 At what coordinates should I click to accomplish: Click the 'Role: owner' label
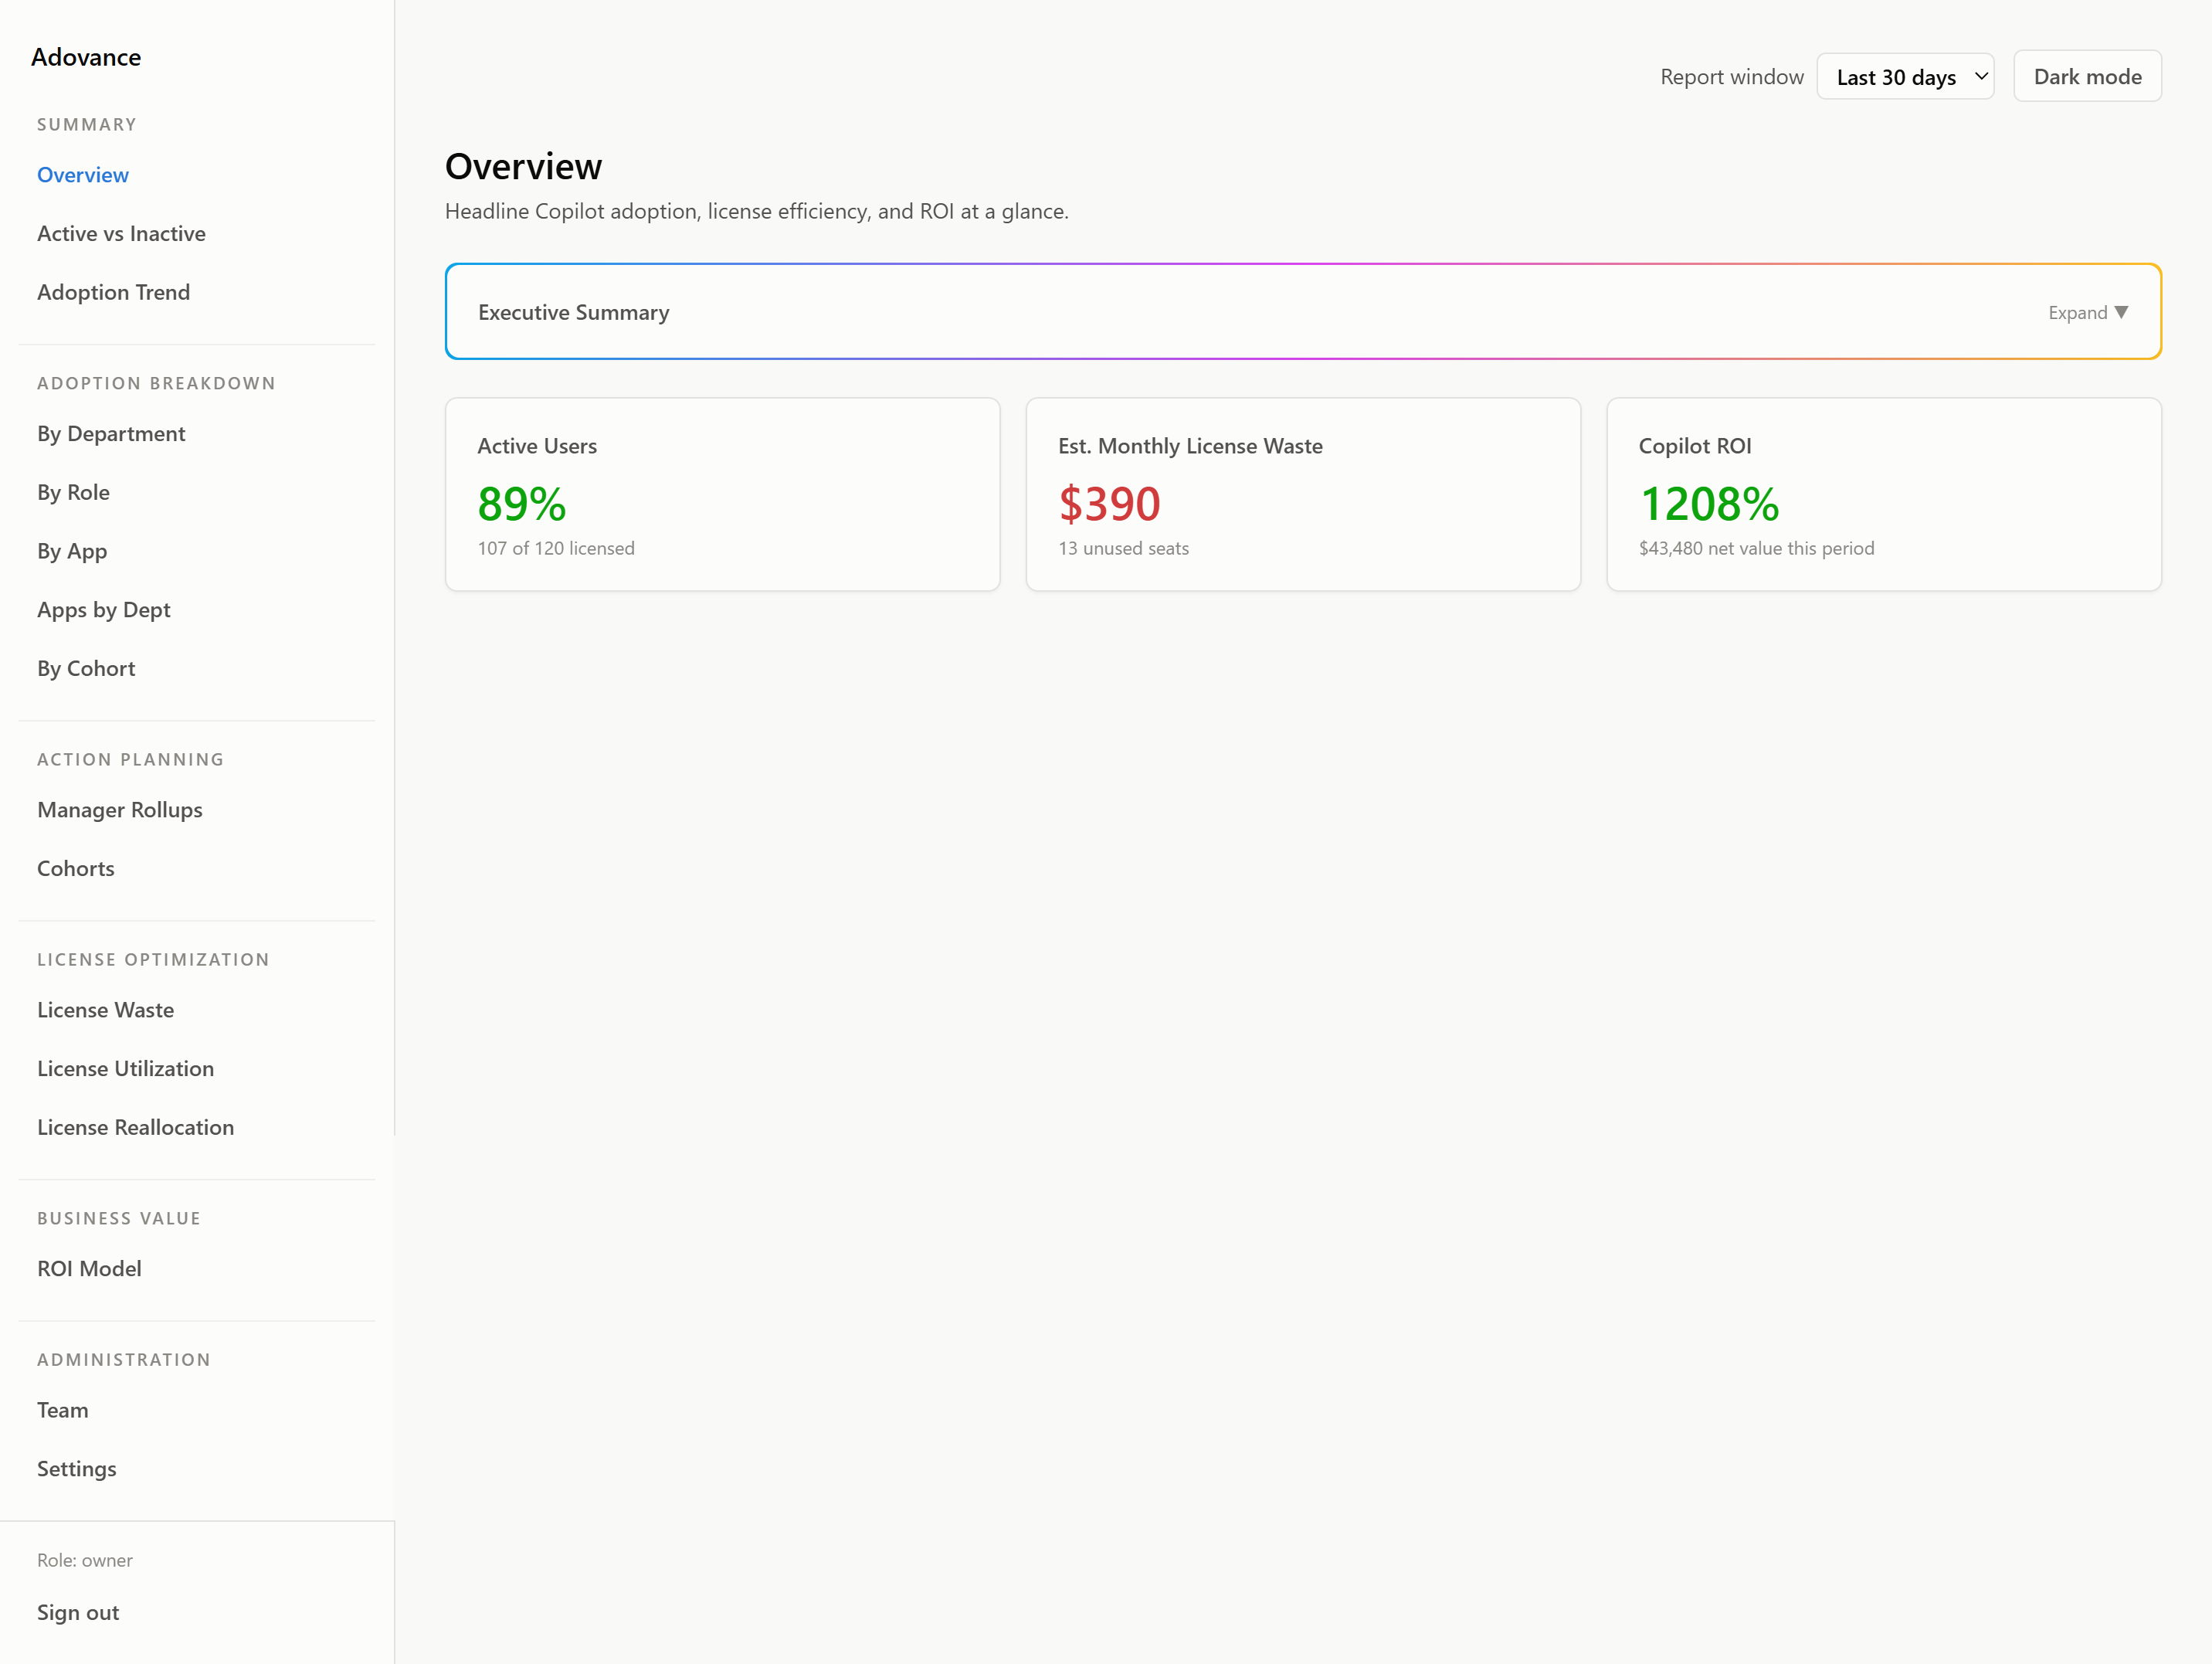85,1560
